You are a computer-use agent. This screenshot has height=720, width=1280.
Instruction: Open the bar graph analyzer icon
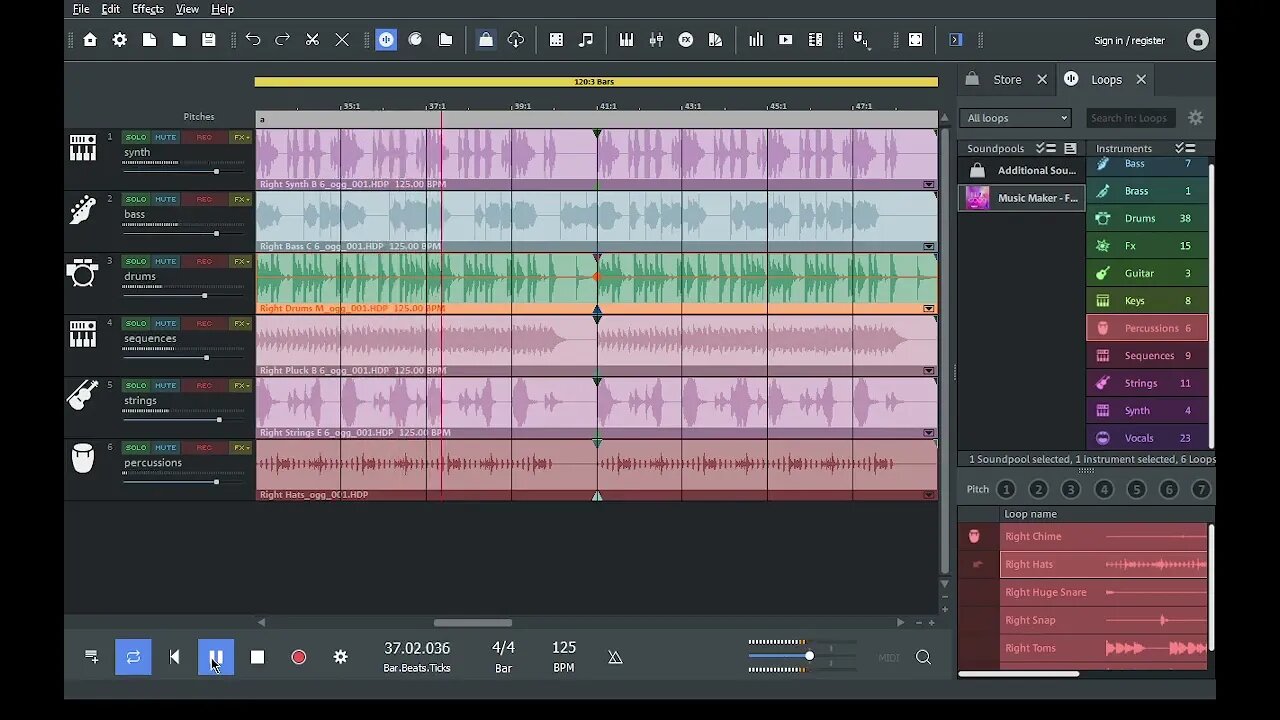756,40
